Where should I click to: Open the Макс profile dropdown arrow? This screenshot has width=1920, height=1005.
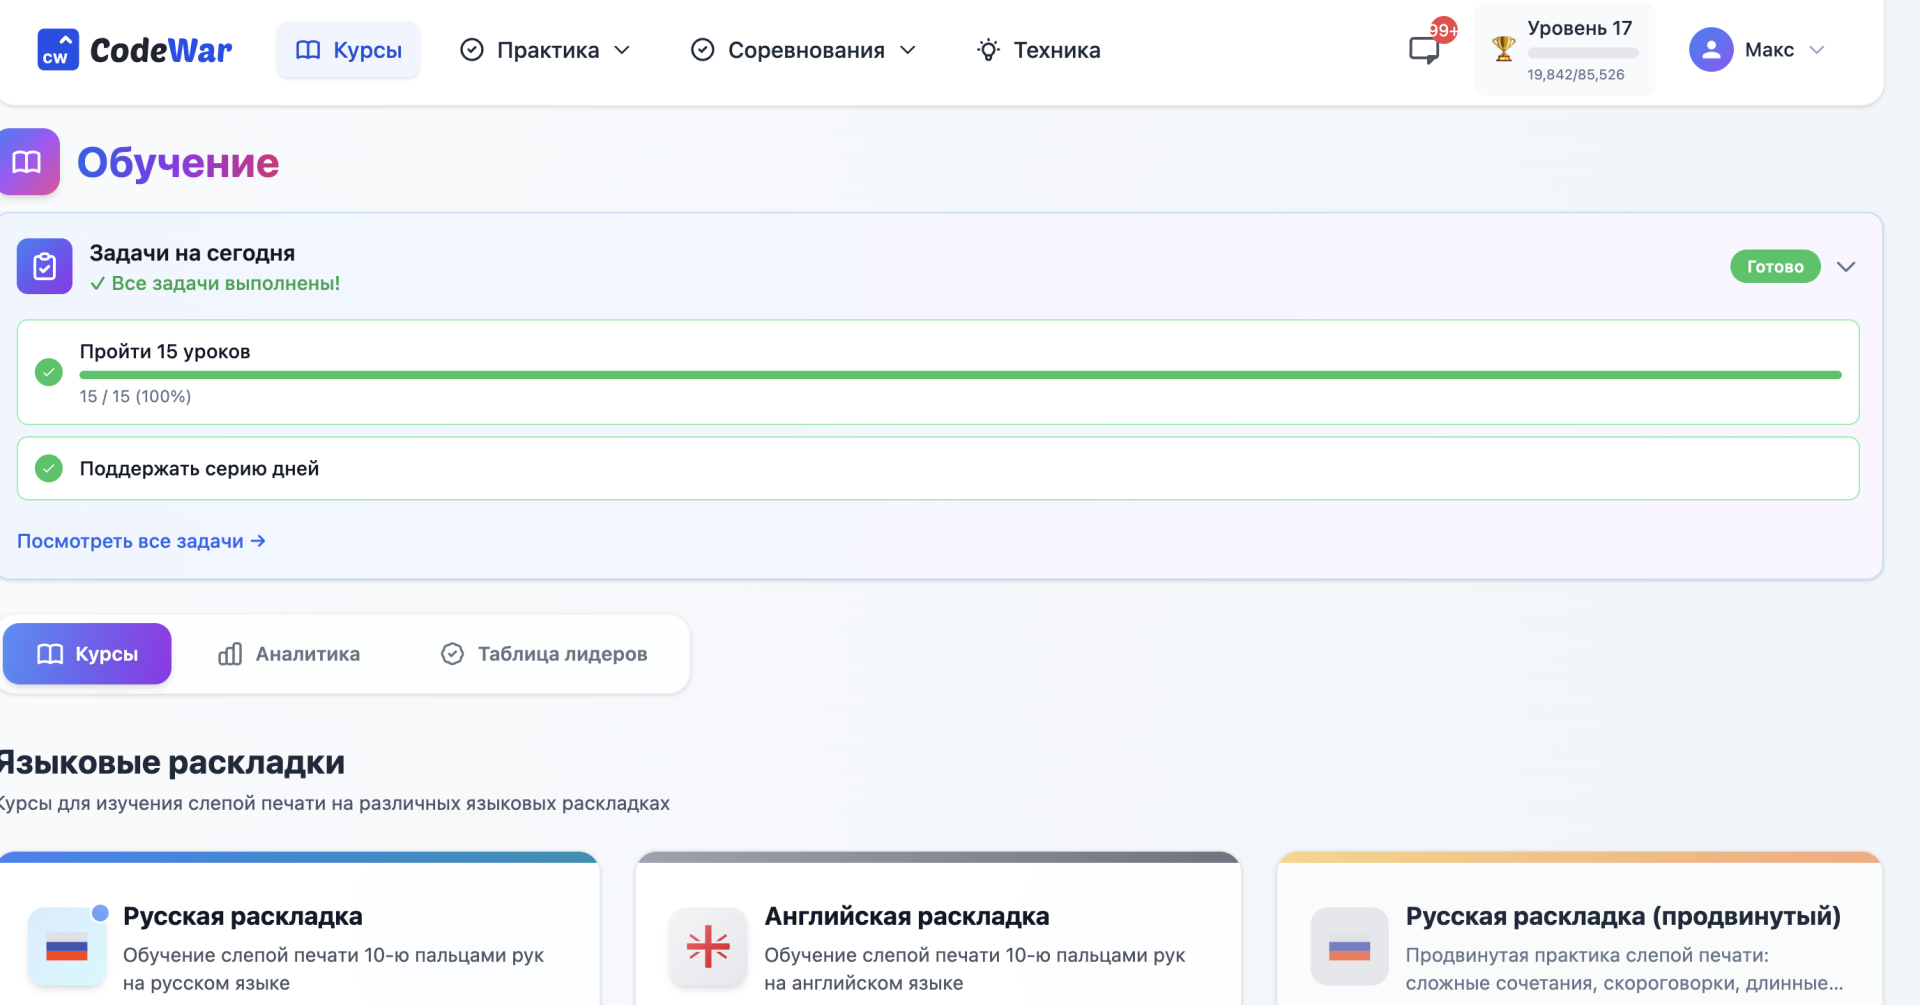(1817, 50)
